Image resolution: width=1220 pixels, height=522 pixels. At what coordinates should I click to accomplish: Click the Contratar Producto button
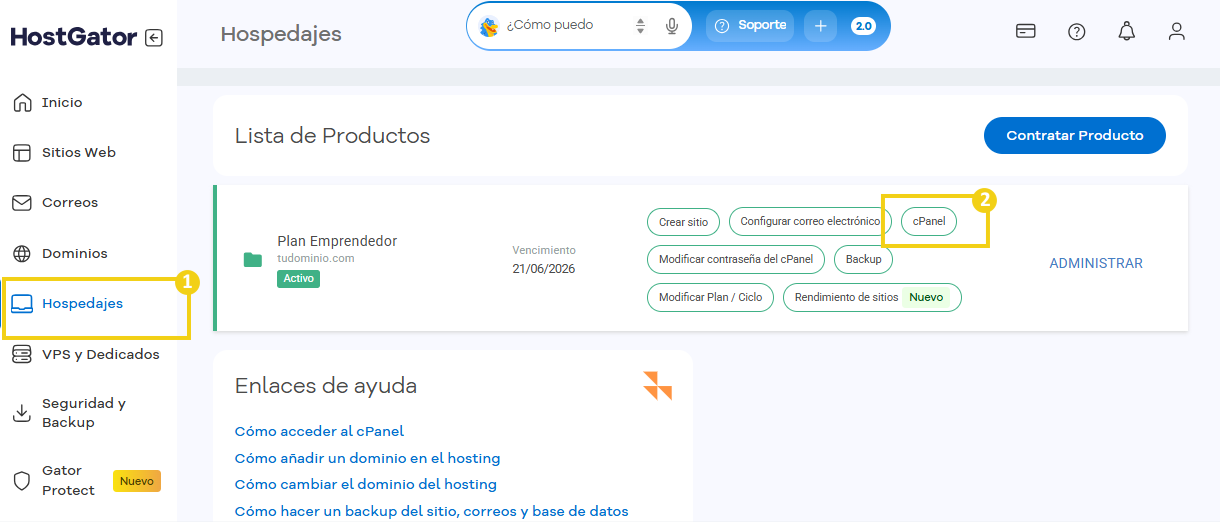pos(1075,136)
